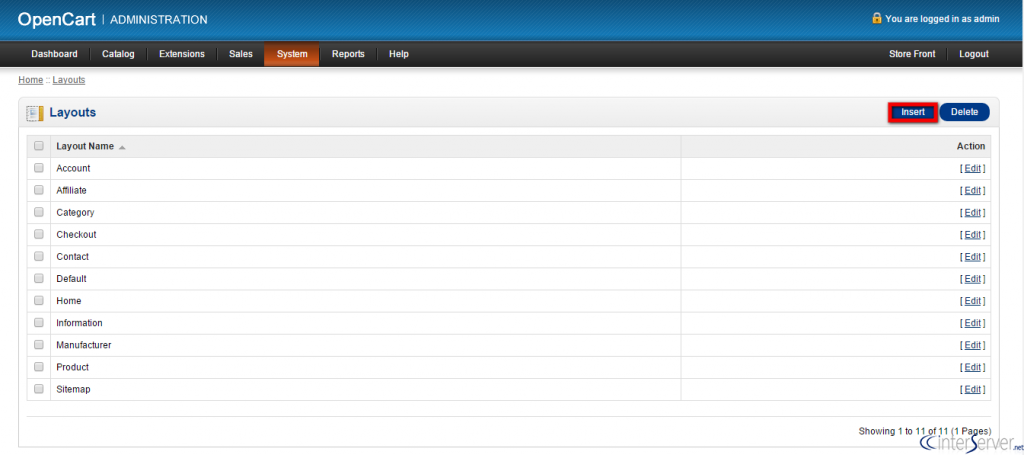Click the Layouts page heading
This screenshot has height=455, width=1024.
[x=72, y=112]
